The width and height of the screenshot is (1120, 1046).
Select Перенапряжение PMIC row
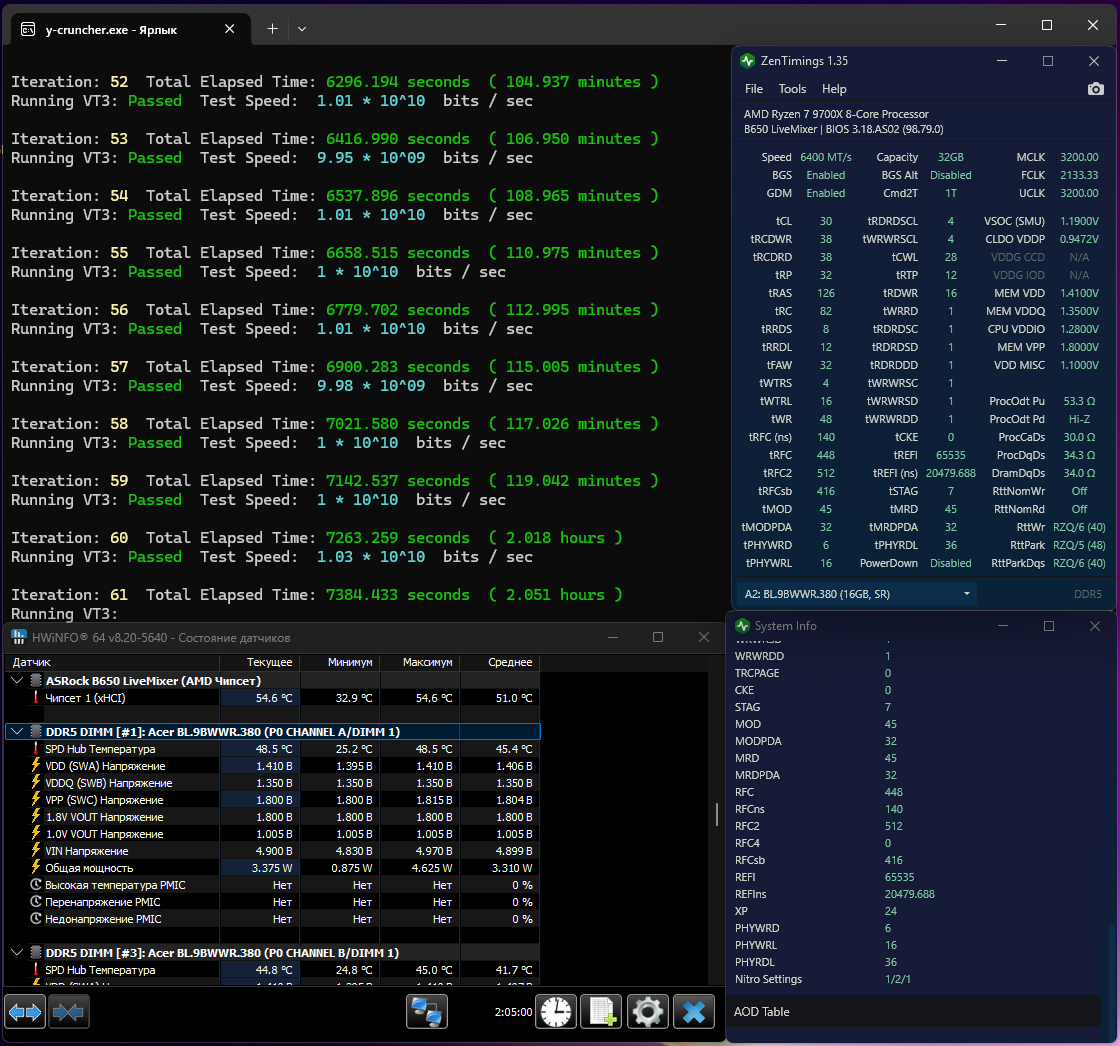tap(272, 902)
